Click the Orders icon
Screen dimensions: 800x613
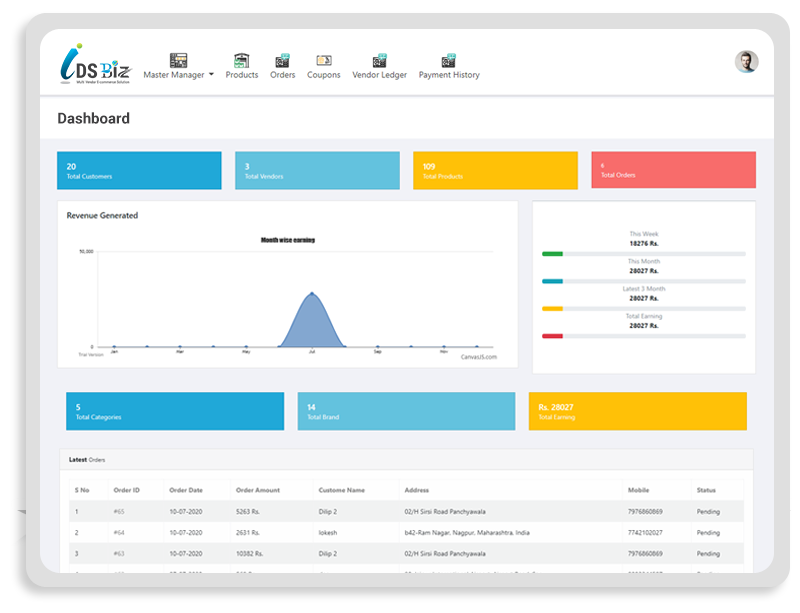283,62
